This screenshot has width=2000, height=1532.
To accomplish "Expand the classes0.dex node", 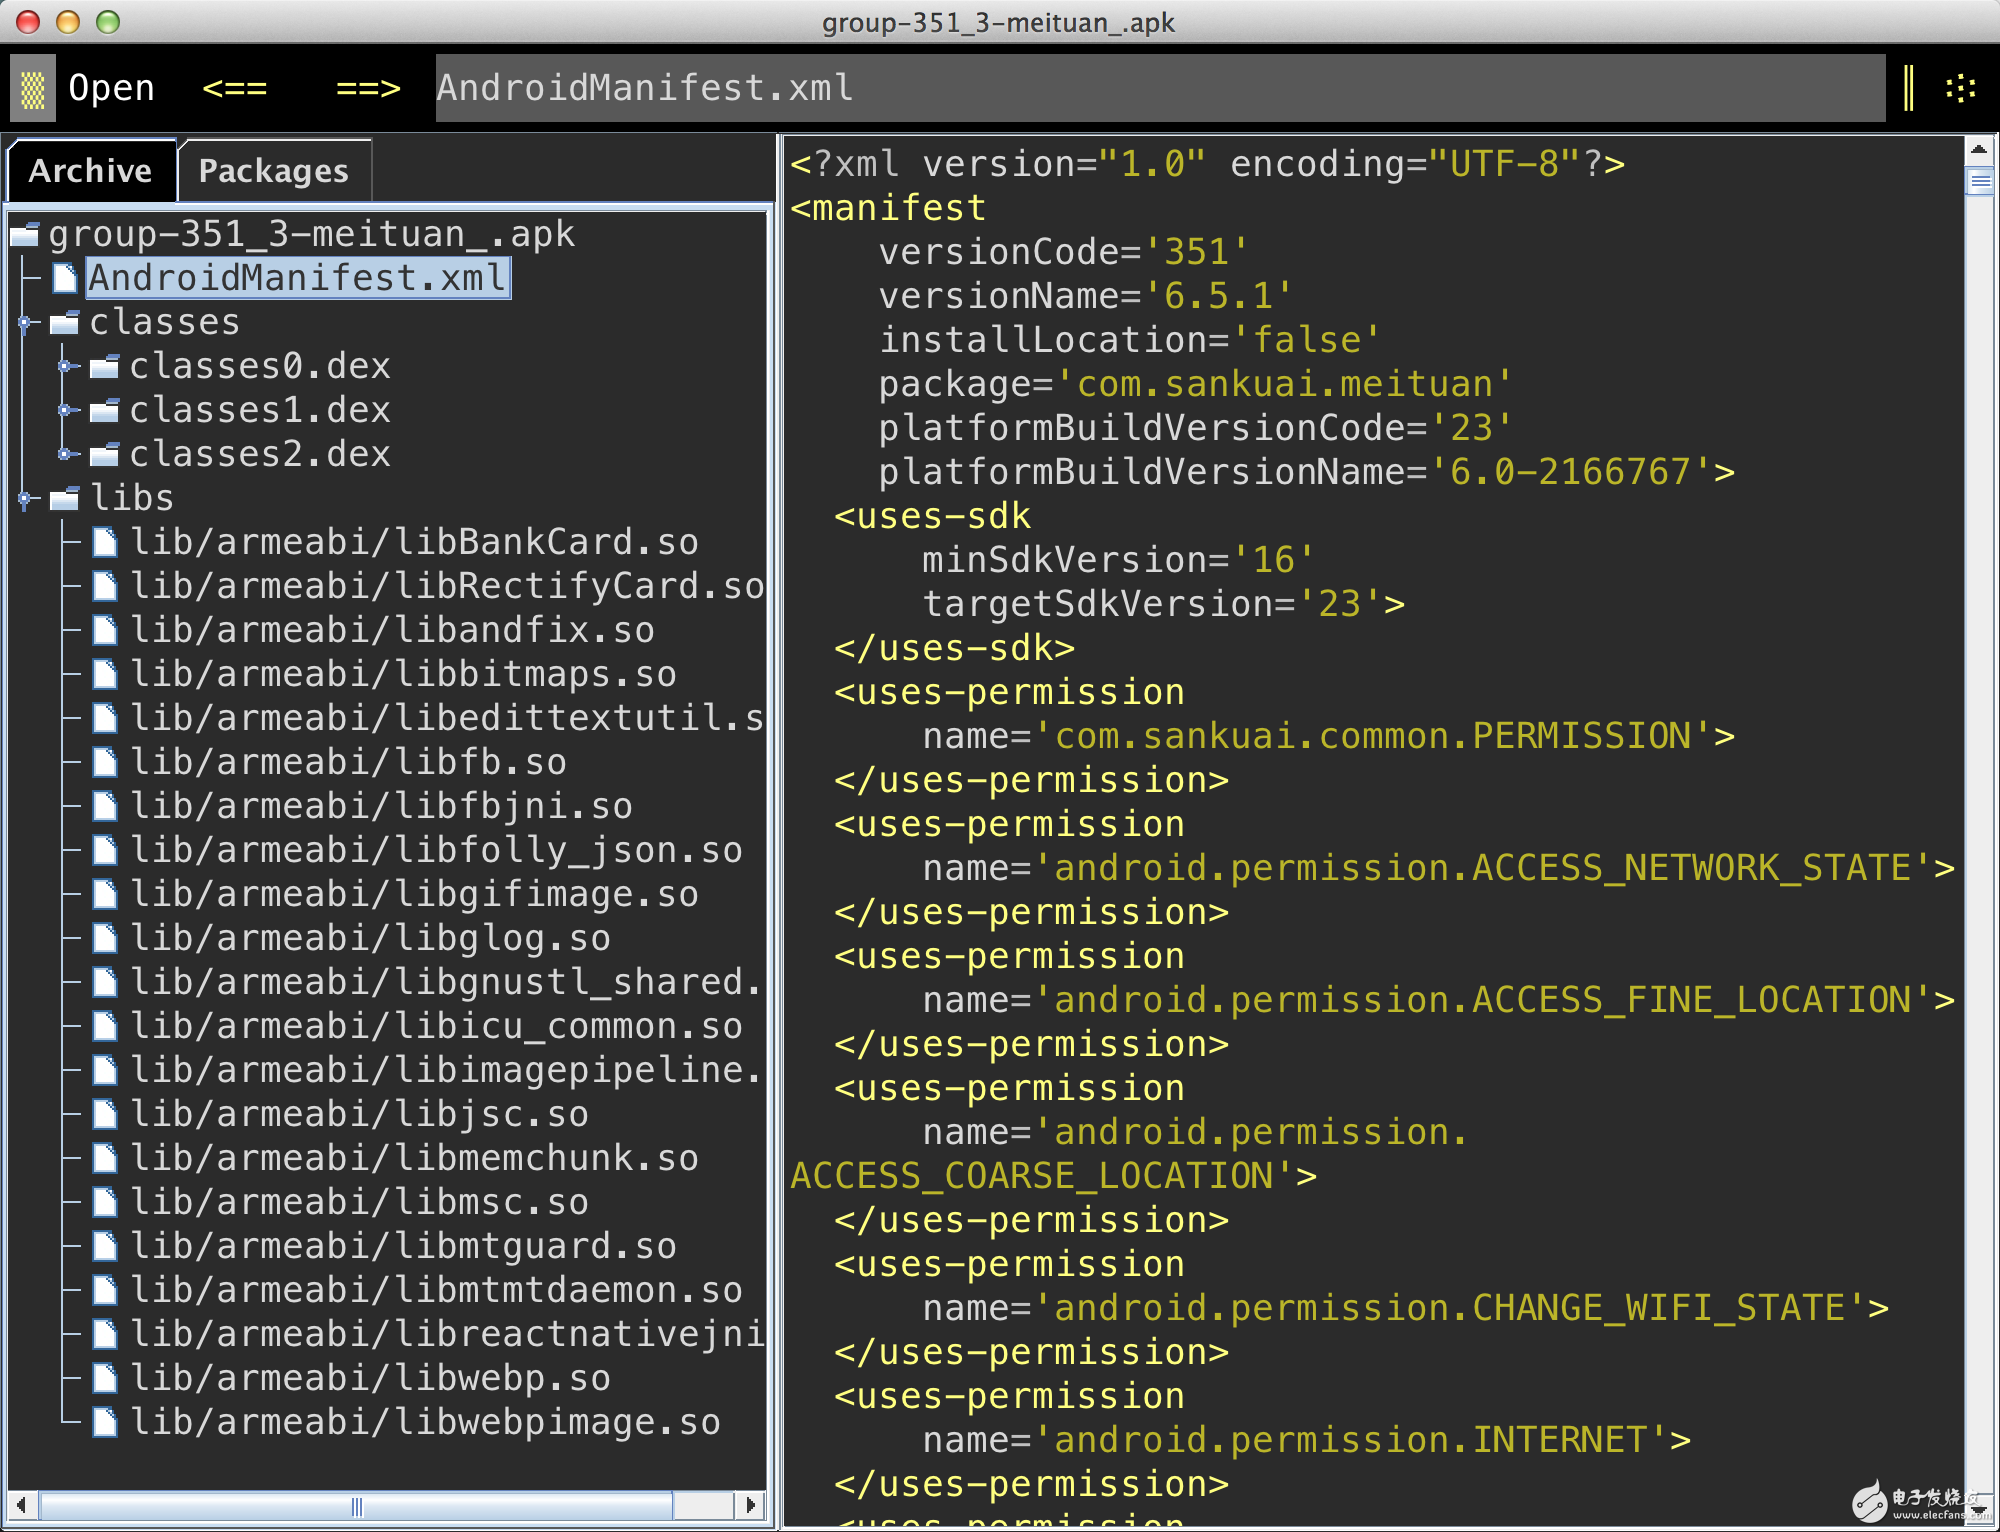I will coord(65,366).
